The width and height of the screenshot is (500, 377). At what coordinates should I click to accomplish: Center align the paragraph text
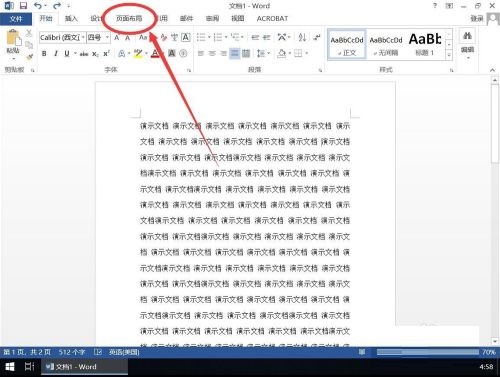(x=212, y=53)
